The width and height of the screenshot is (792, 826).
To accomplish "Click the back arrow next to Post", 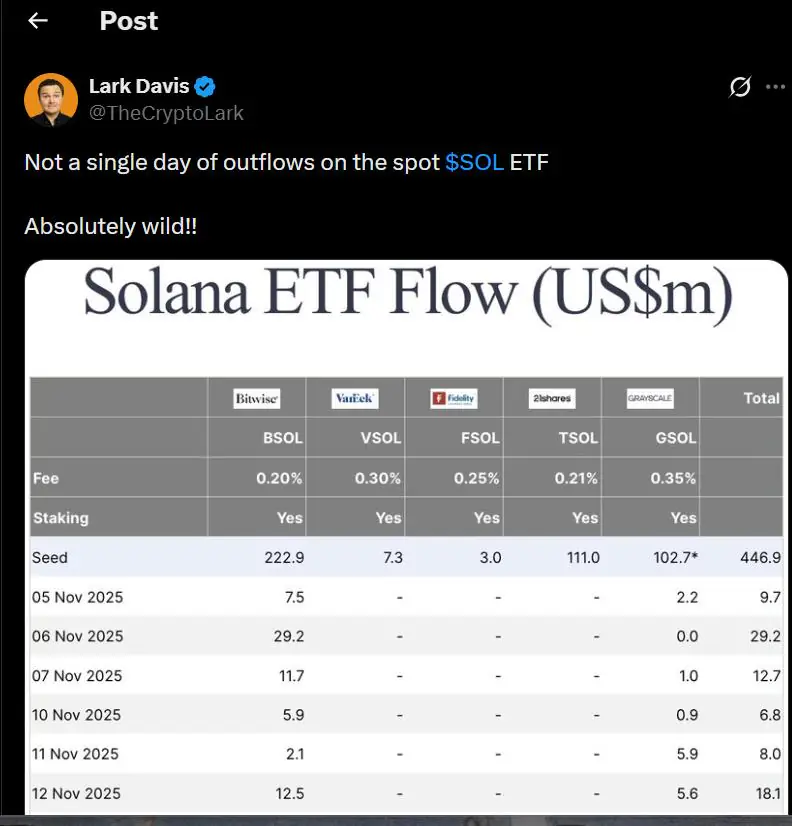I will 38,21.
